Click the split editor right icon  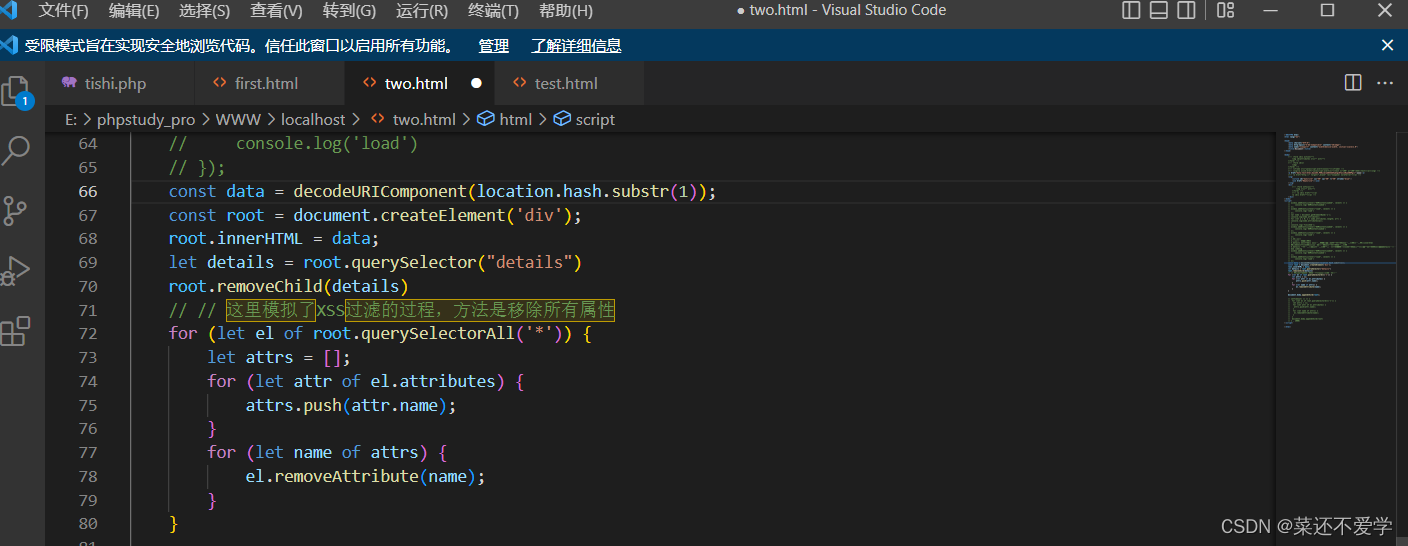1353,83
